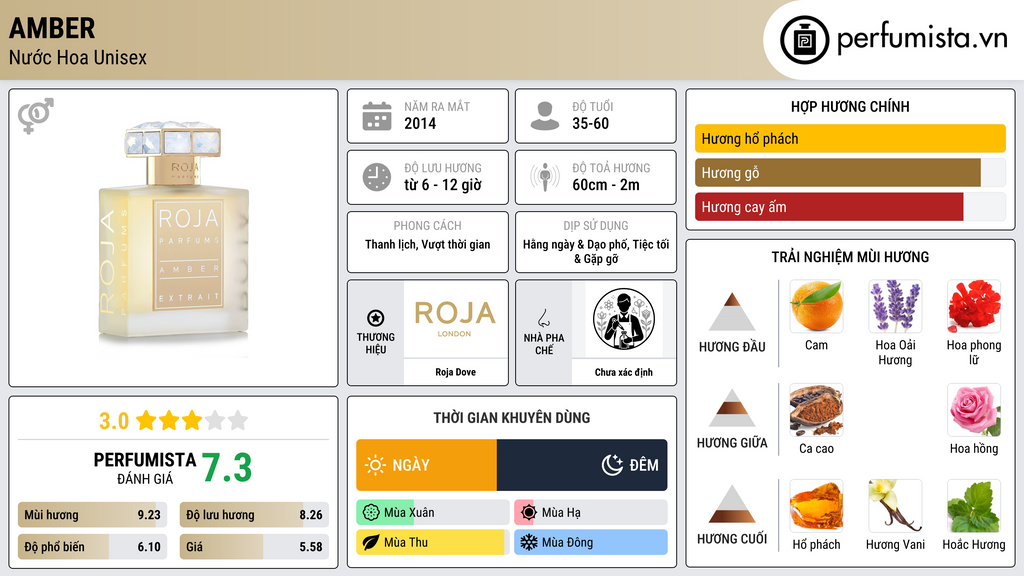Click the Mùa Thu season chip
1024x576 pixels.
pyautogui.click(x=432, y=542)
